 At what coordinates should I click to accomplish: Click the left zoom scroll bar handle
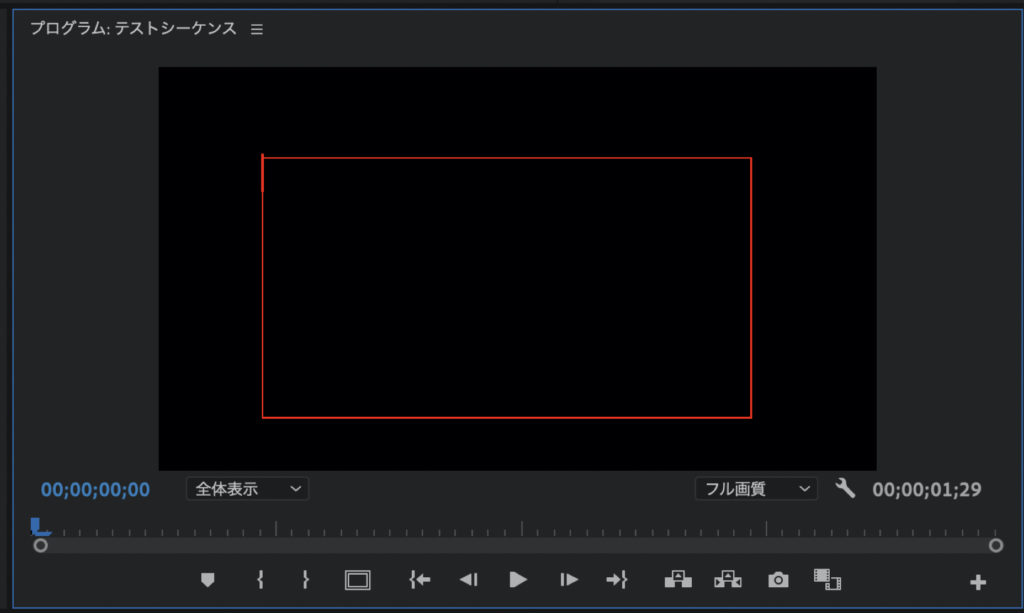point(40,545)
